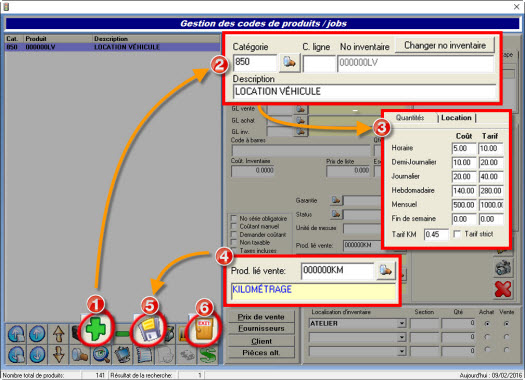Expand the ATELIER location dropdown

(401, 323)
